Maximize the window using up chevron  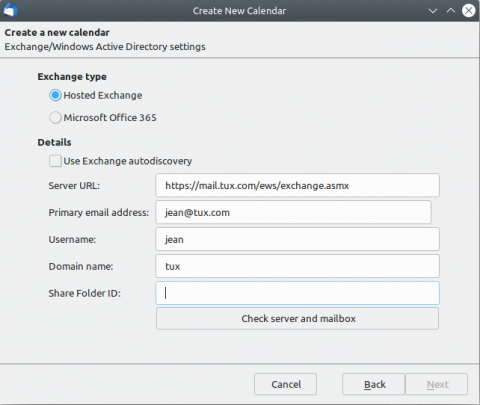pos(451,10)
